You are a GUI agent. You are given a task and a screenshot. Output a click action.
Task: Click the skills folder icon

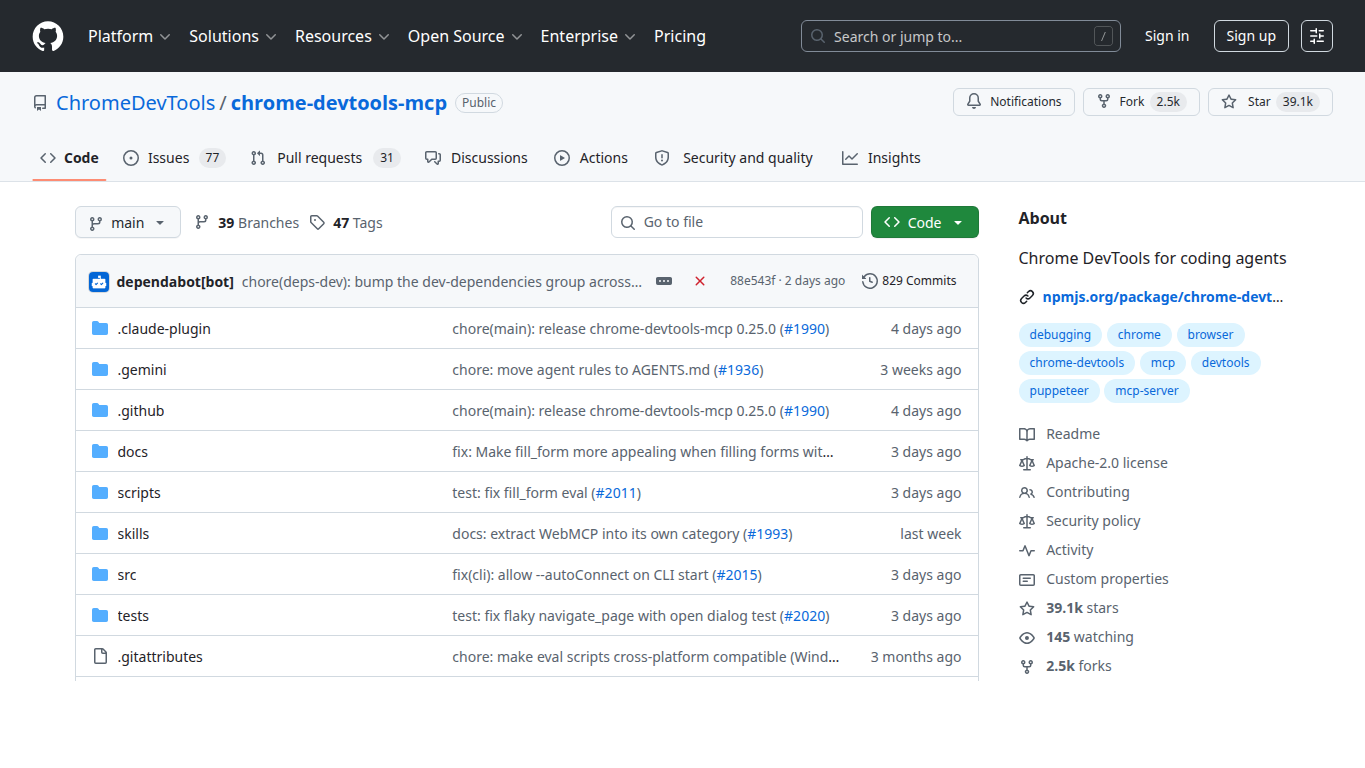click(100, 534)
